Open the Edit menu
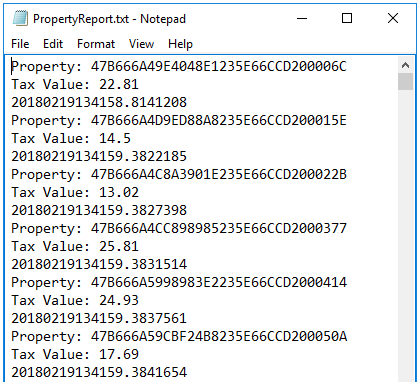Viewport: 420px width, 382px height. (53, 44)
